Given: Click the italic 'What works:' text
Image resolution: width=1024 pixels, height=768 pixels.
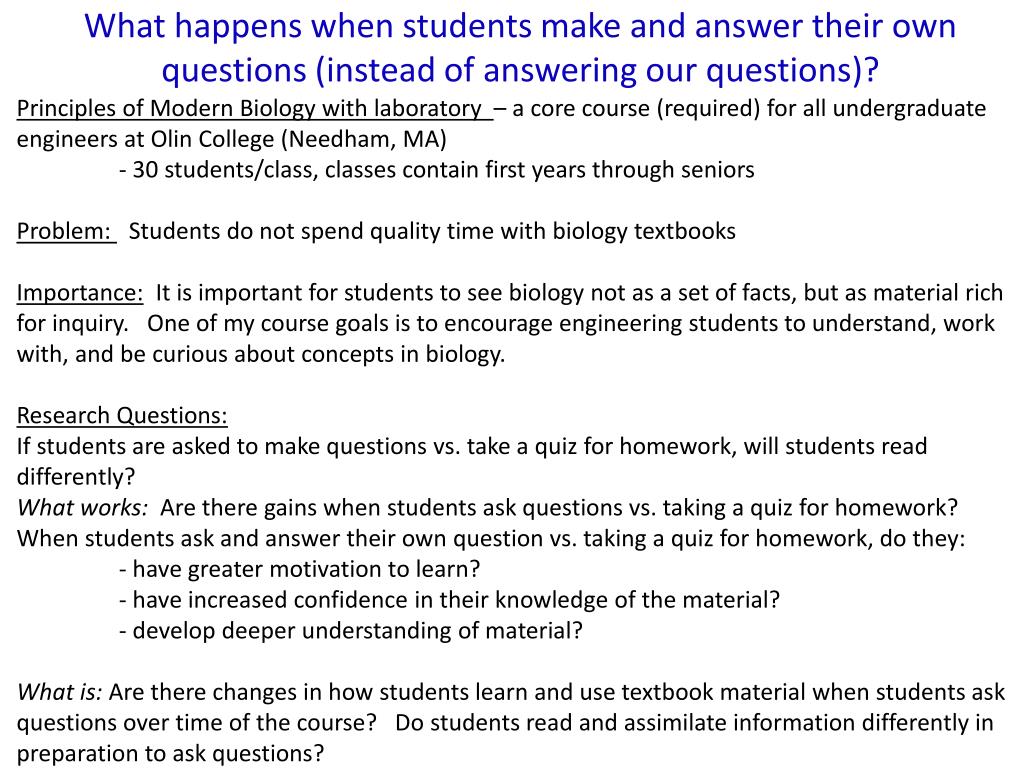Looking at the screenshot, I should pyautogui.click(x=82, y=507).
